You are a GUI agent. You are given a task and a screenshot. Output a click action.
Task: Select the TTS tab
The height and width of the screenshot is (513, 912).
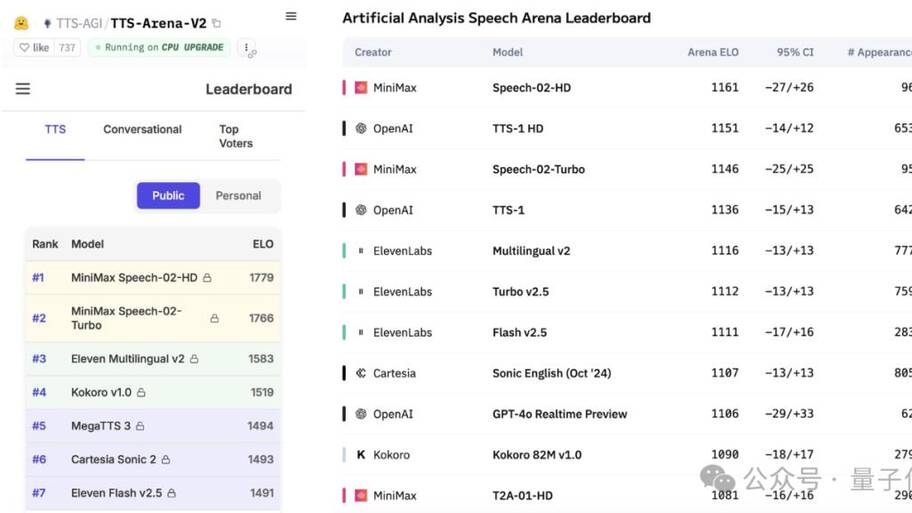55,130
